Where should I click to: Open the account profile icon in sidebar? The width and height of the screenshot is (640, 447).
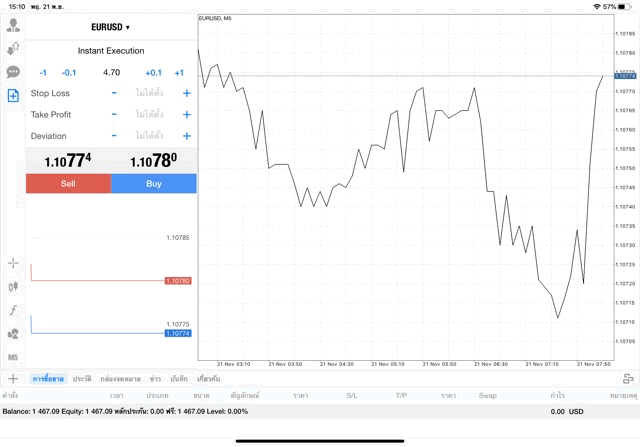pos(13,25)
